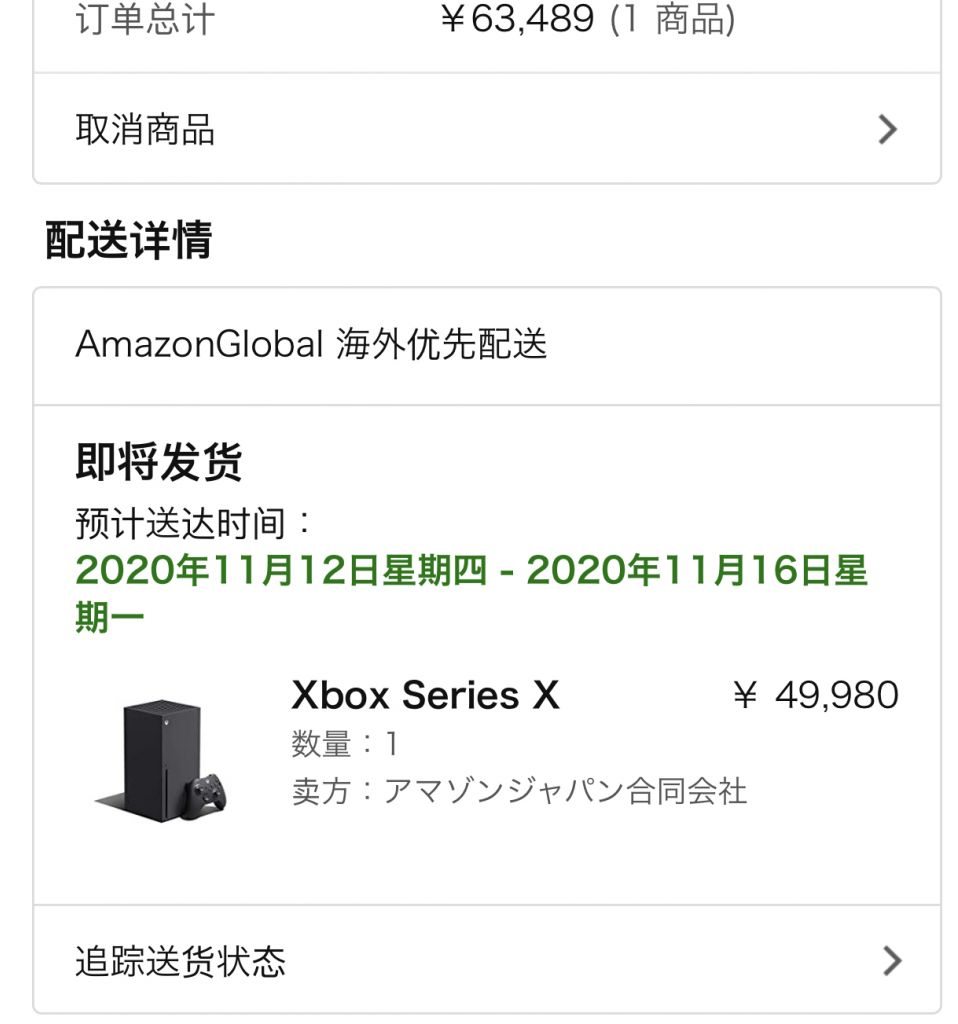Open the Xbox Series X product thumbnail
958x1024 pixels.
click(x=162, y=760)
